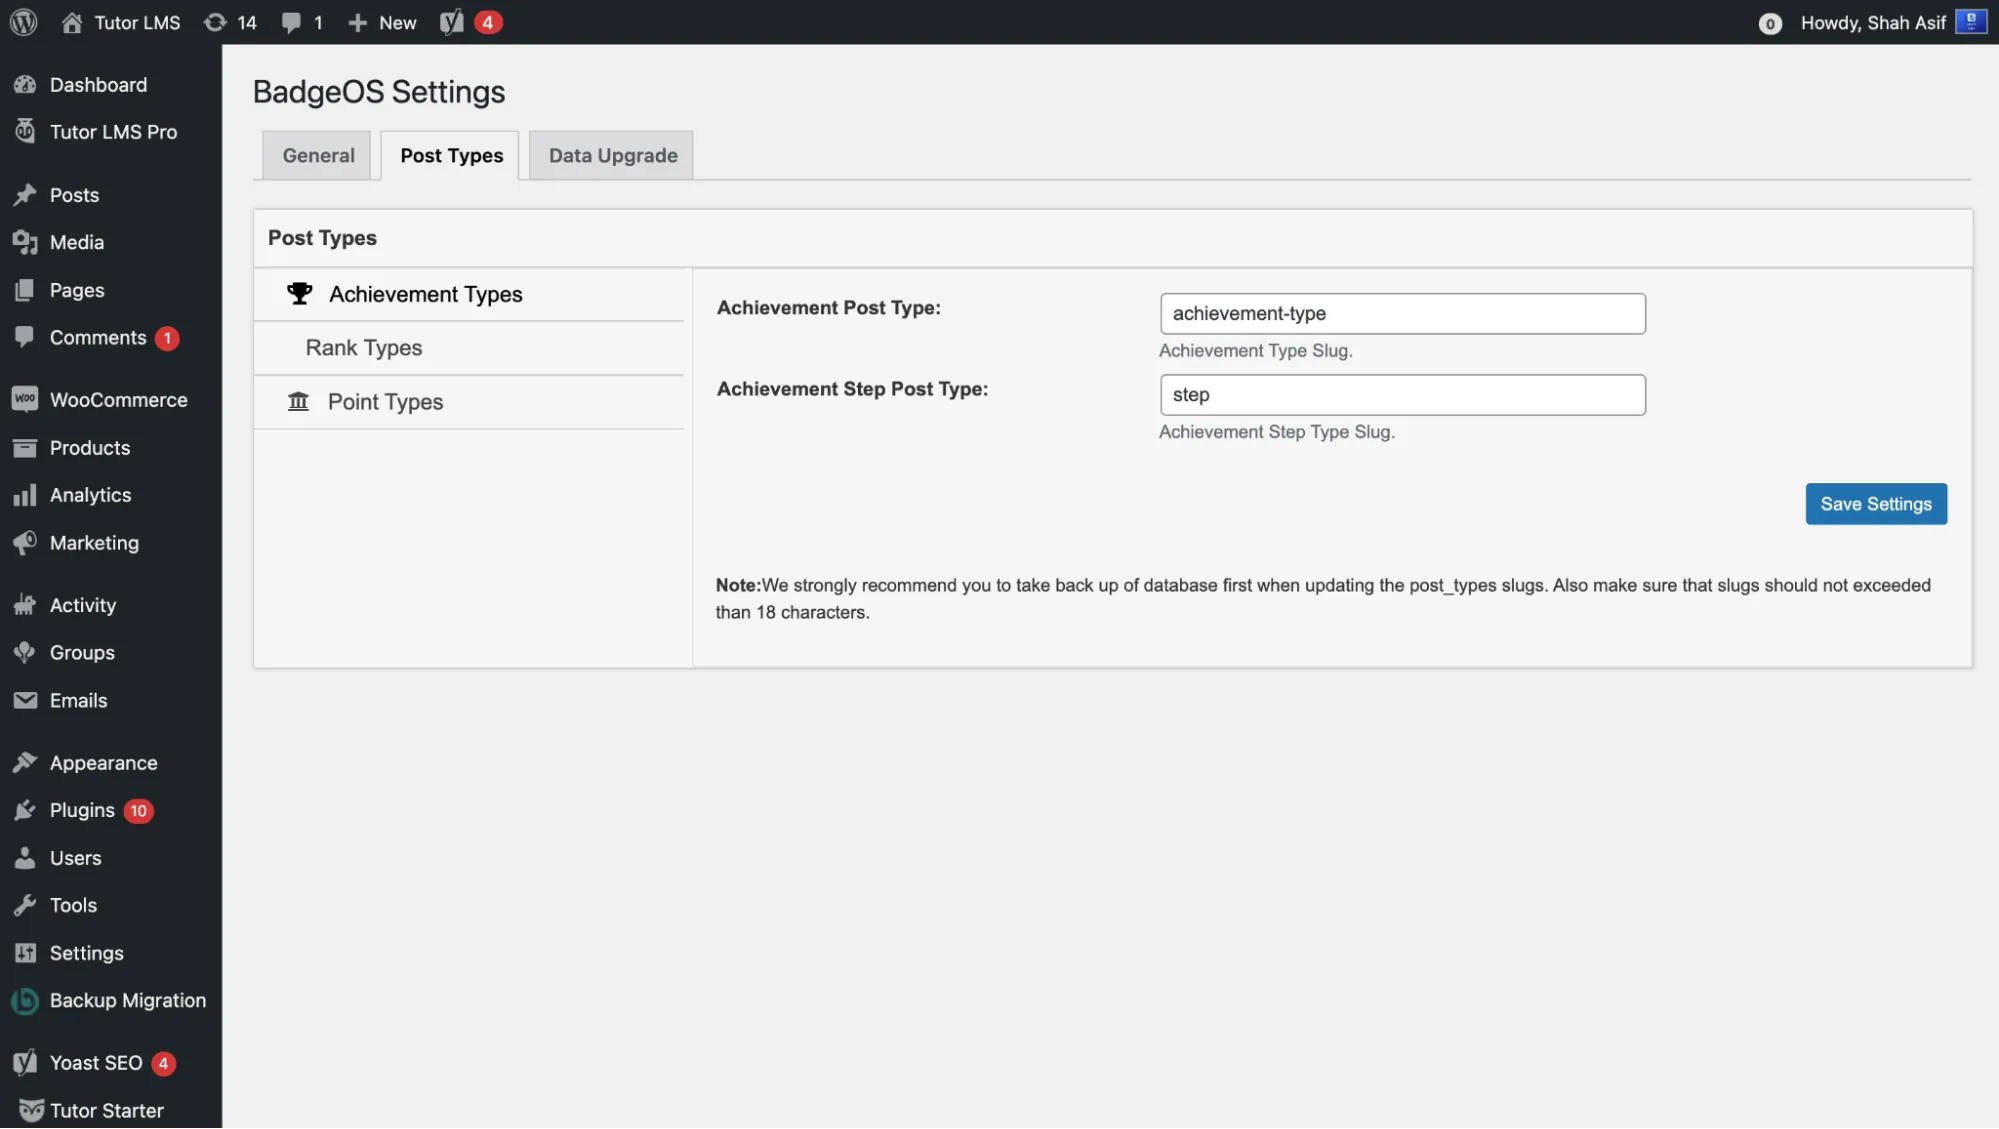Click the Point Types bank icon
1999x1129 pixels.
[x=298, y=401]
